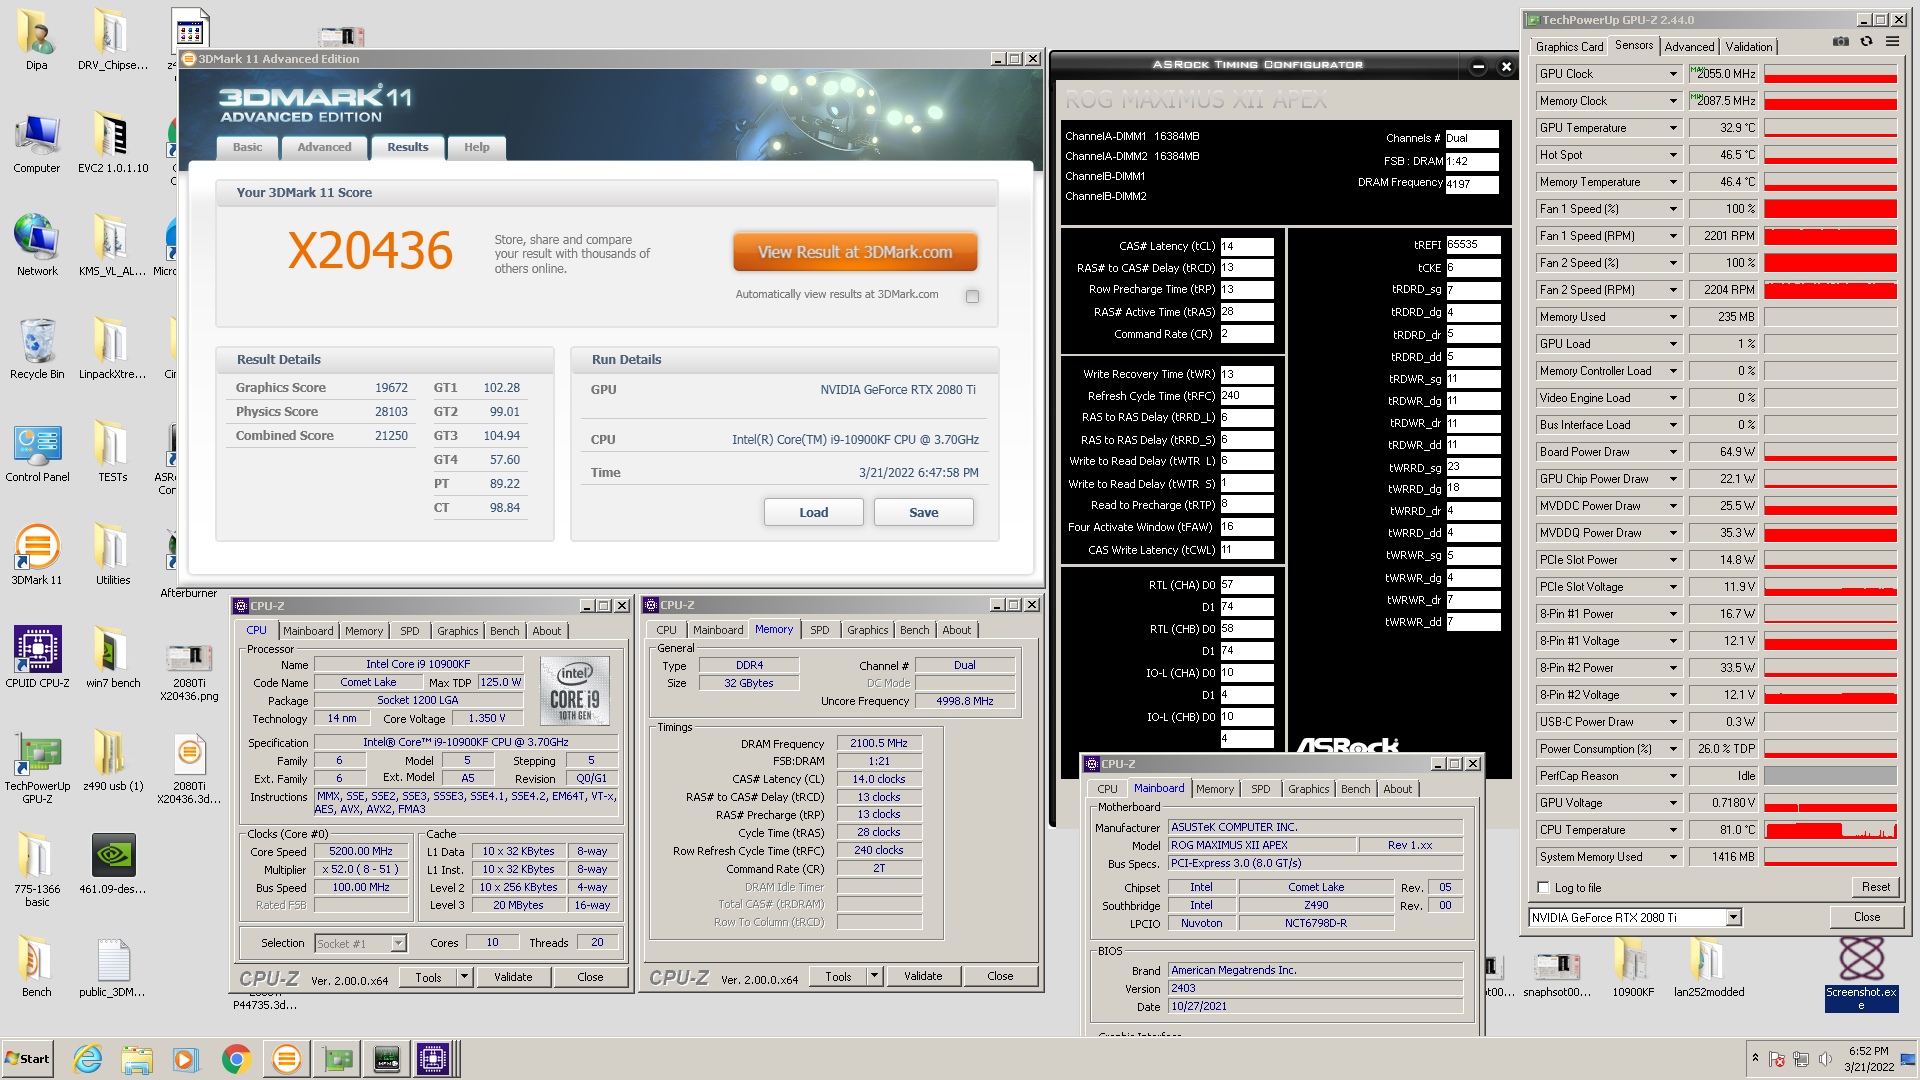Launch Google Chrome from the taskbar
The width and height of the screenshot is (1920, 1080).
(x=236, y=1059)
